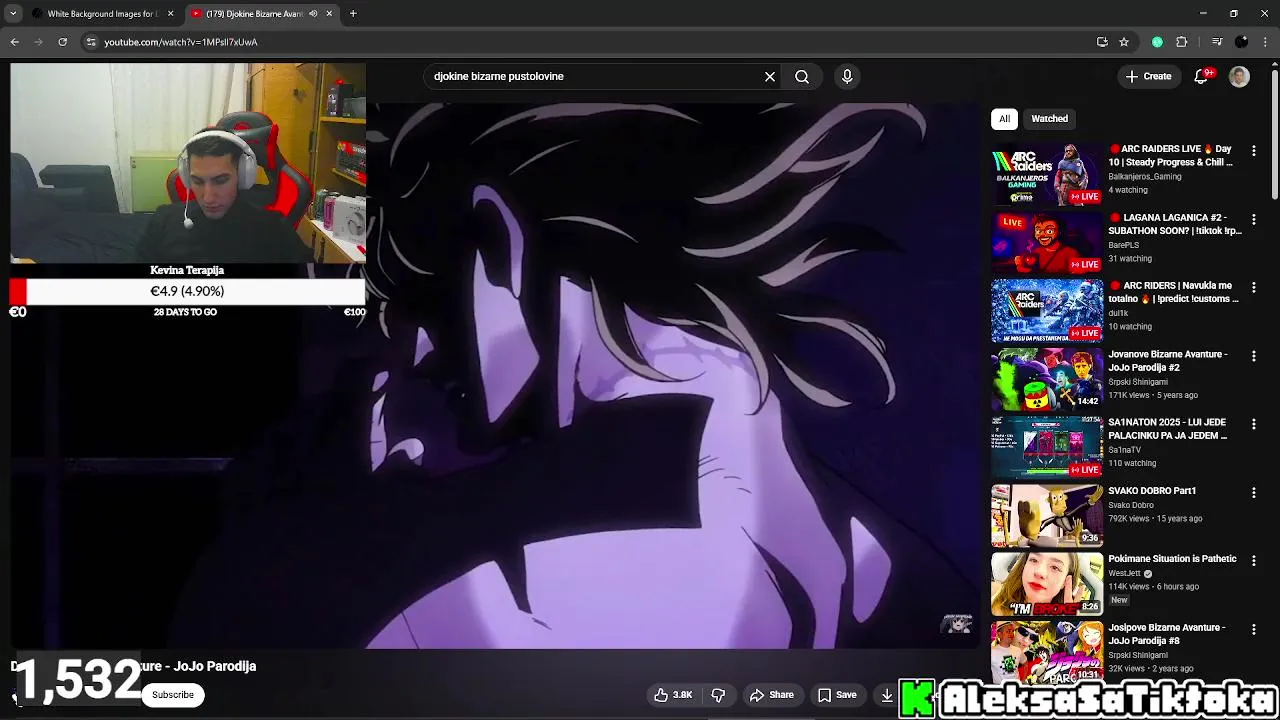Click the SVAKO DOBRO Part1 title

click(x=1152, y=491)
